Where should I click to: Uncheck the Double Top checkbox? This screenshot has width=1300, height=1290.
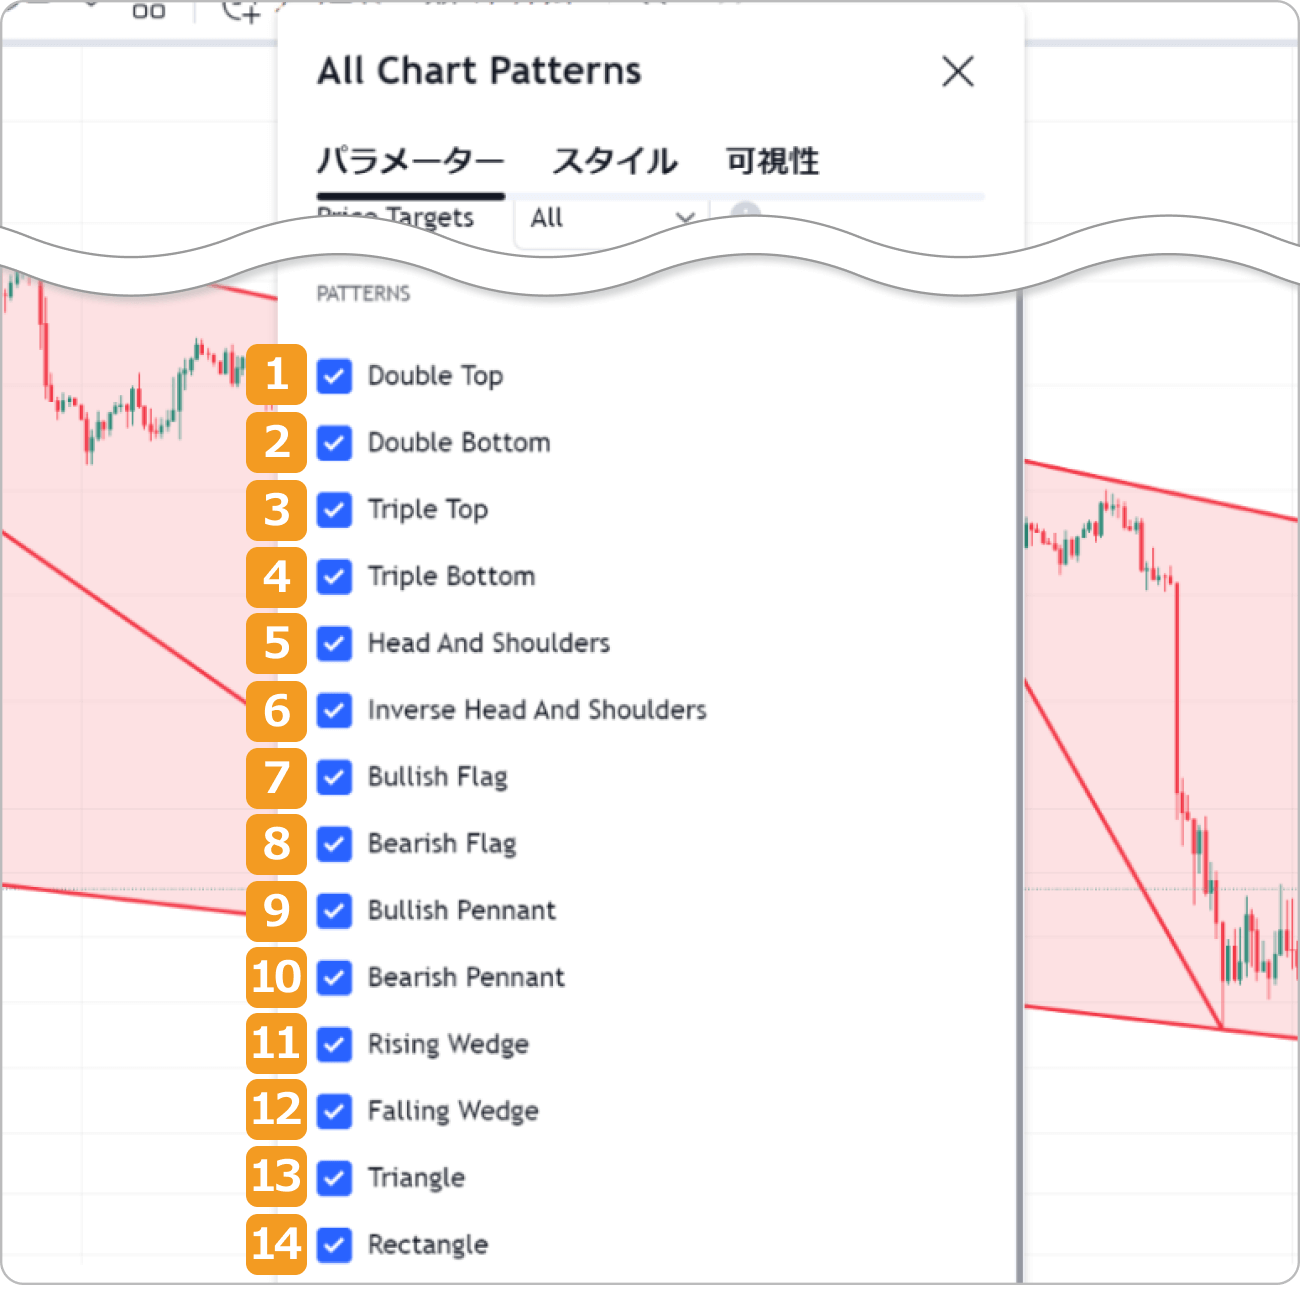click(334, 377)
